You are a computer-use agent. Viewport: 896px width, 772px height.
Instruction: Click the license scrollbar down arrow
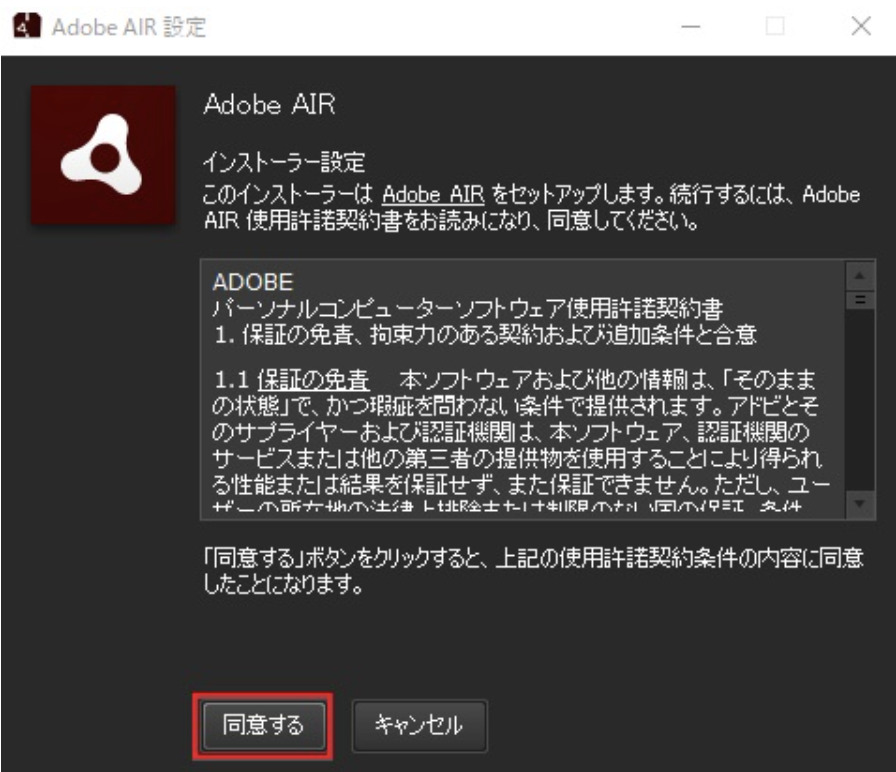coord(860,503)
